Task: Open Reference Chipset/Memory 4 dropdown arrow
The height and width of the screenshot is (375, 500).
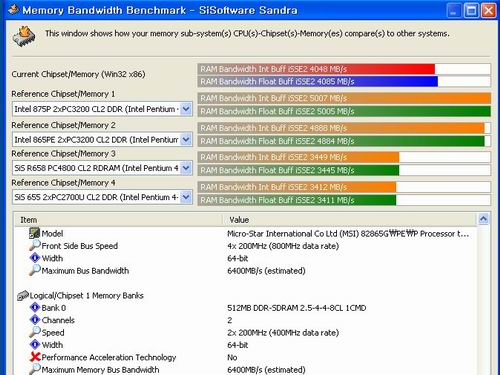Action: 186,197
